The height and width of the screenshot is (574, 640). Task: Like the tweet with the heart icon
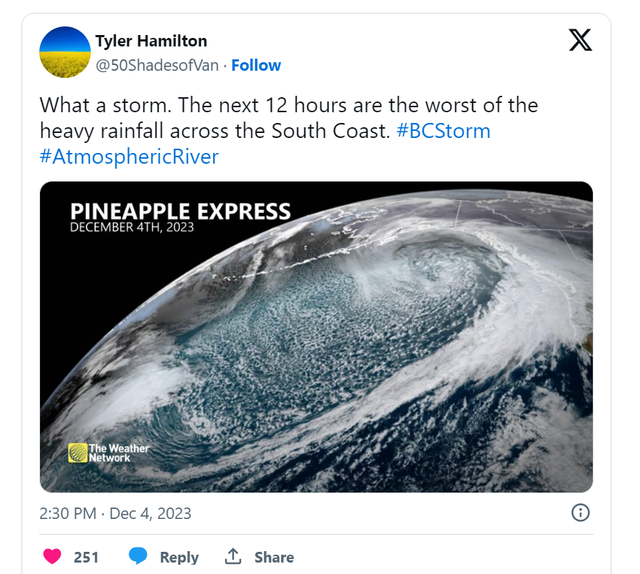click(x=52, y=556)
